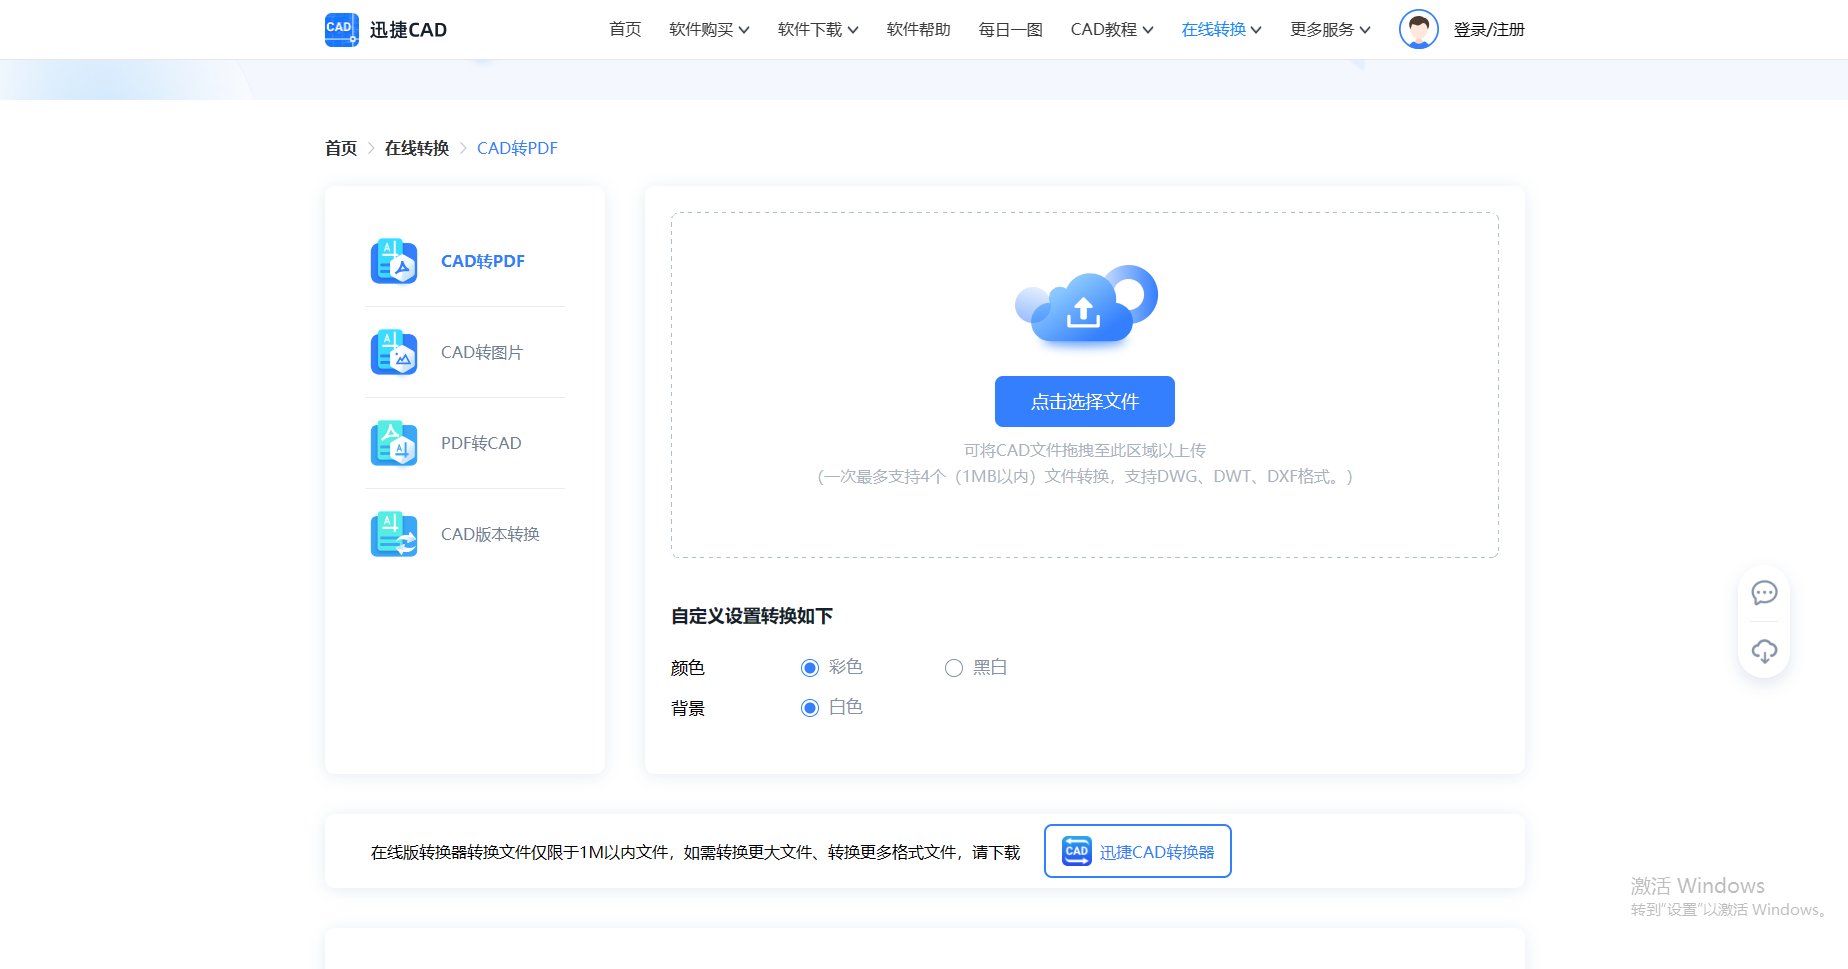Image resolution: width=1848 pixels, height=969 pixels.
Task: Click the CAD转PDF sidebar icon
Action: [394, 261]
